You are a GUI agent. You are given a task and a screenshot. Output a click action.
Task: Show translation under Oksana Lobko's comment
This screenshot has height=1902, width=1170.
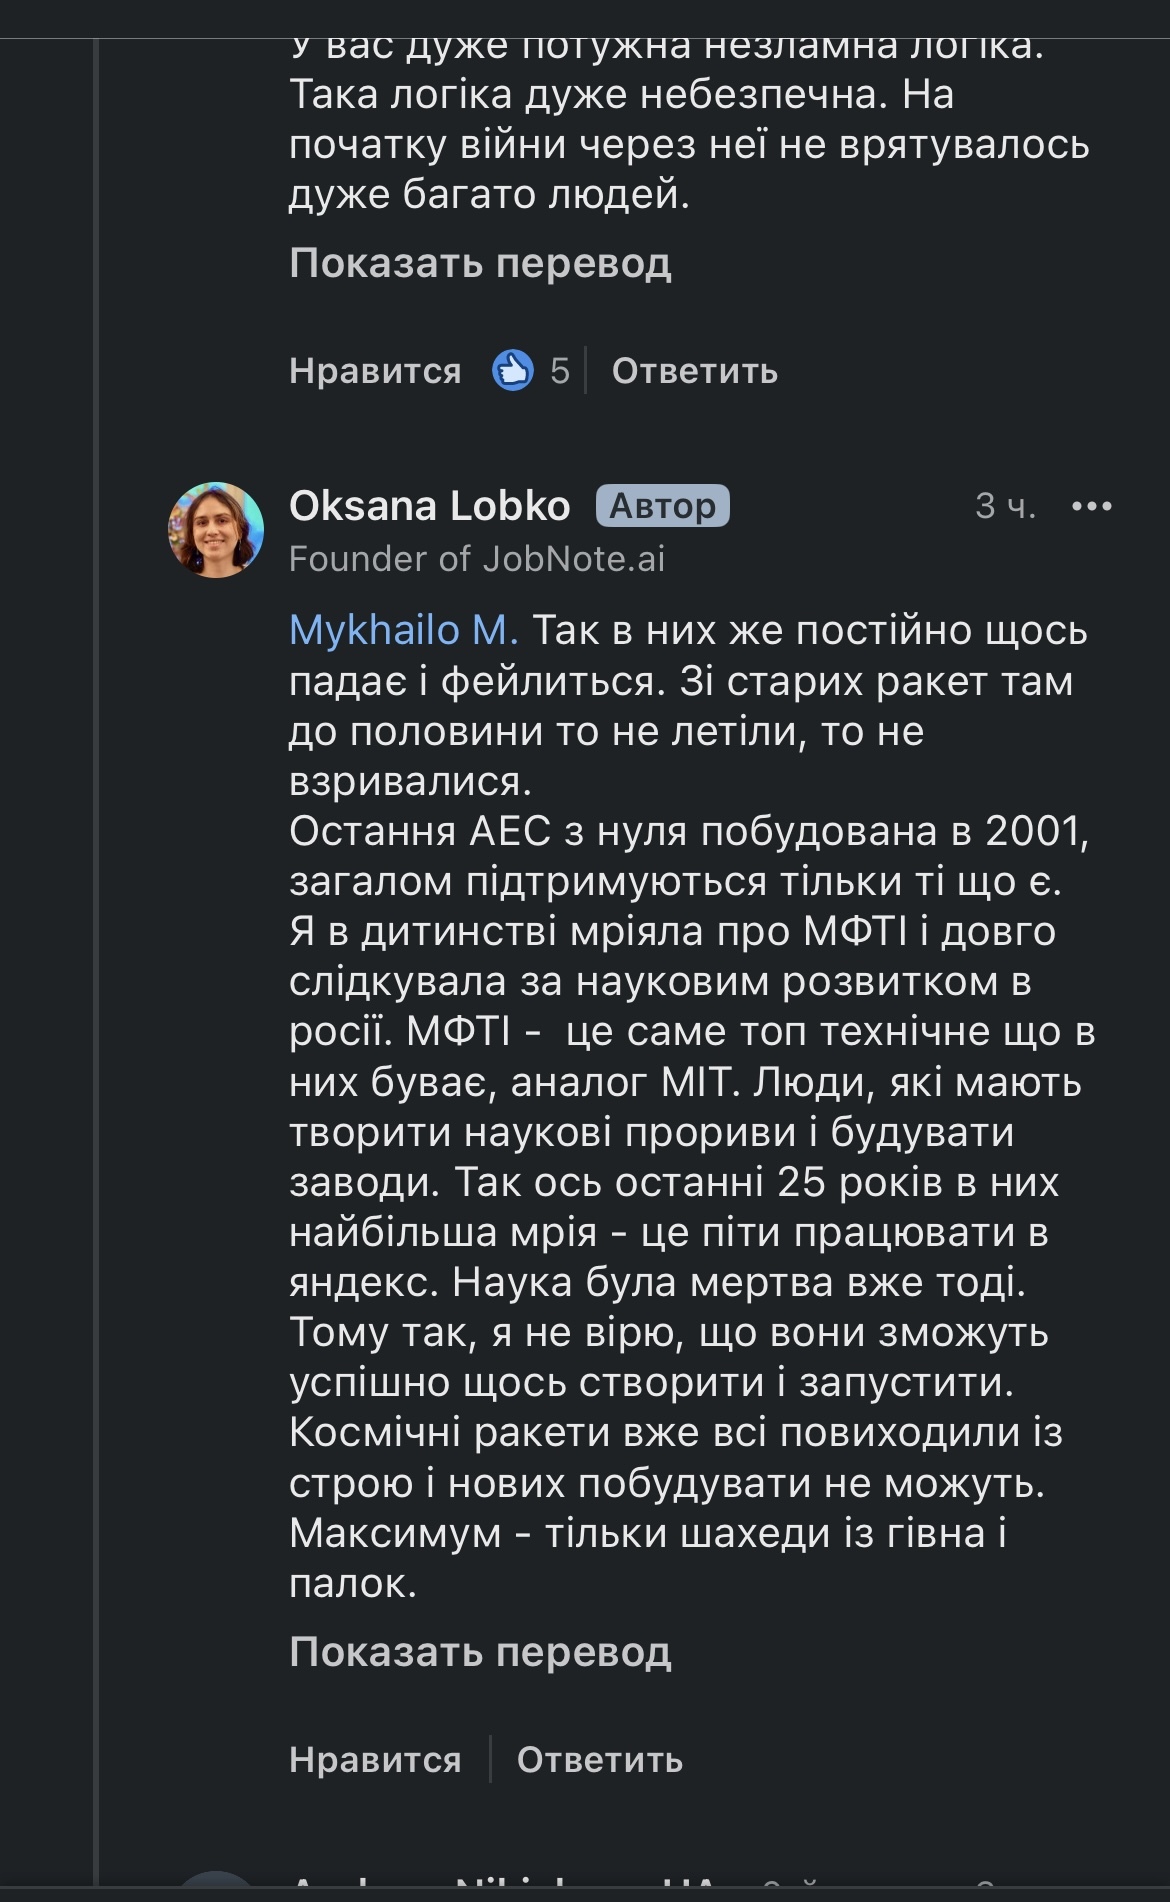point(480,1652)
